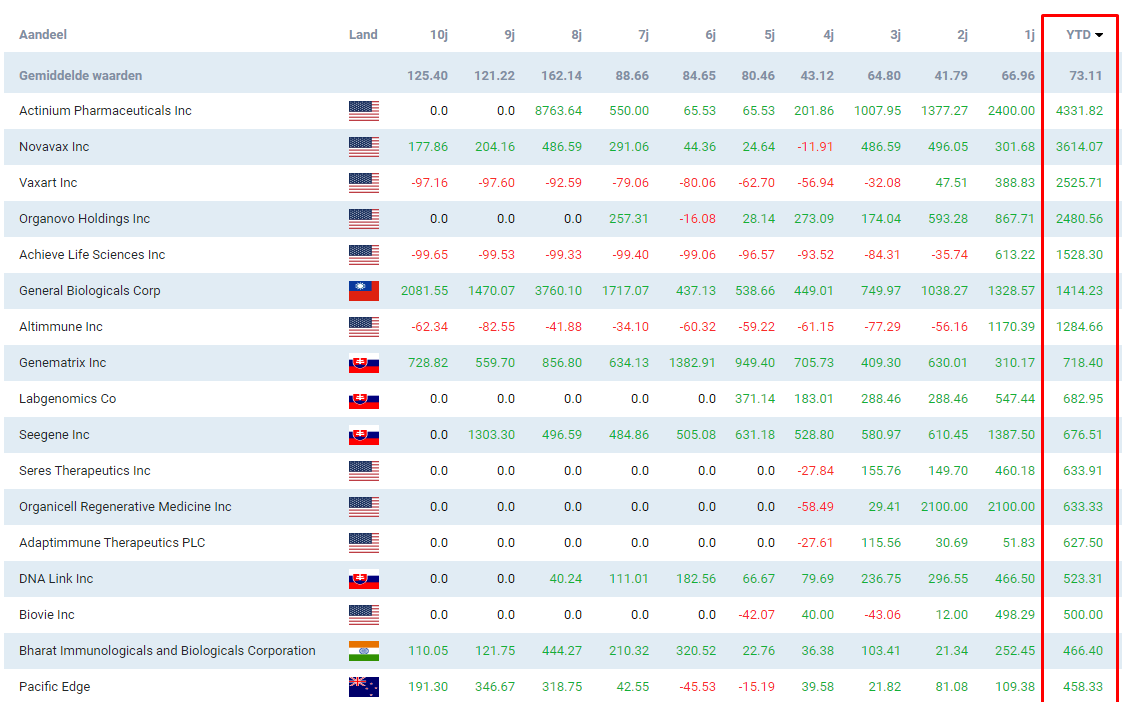Select the New Zealand flag beside Pacific Edge
The height and width of the screenshot is (702, 1122).
[x=364, y=687]
